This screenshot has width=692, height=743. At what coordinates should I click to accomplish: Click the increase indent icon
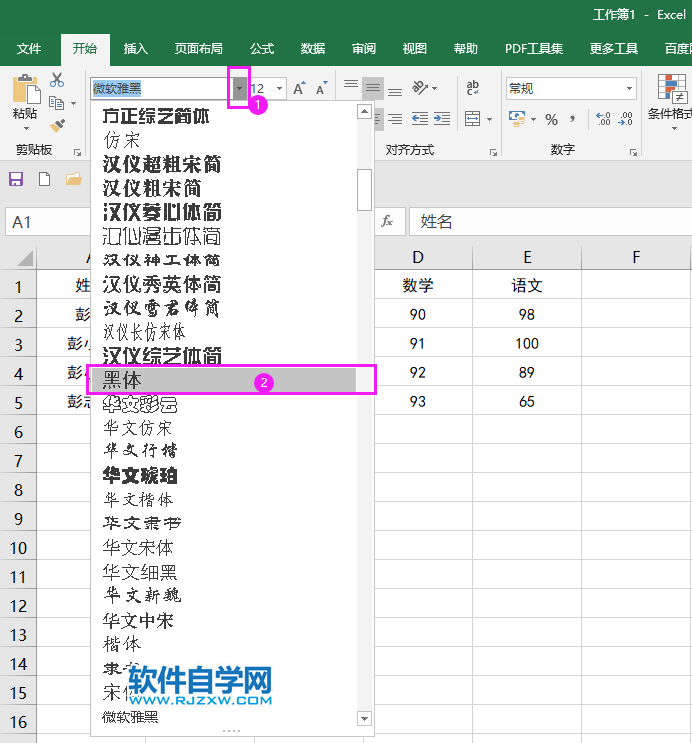(442, 118)
